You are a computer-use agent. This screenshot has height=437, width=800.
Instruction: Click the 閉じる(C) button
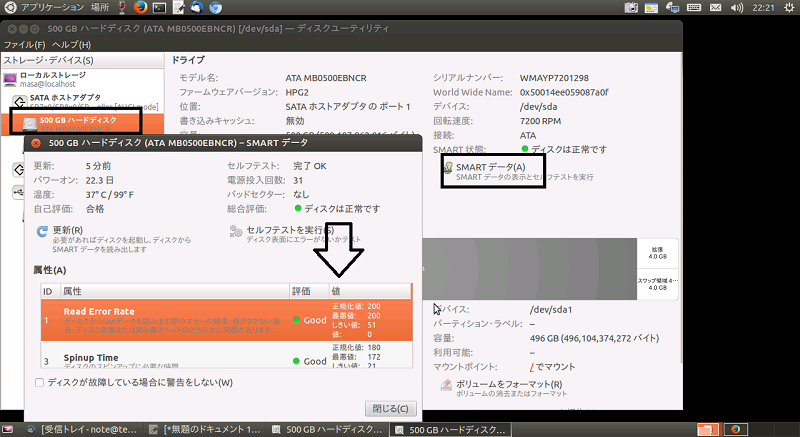(x=390, y=408)
